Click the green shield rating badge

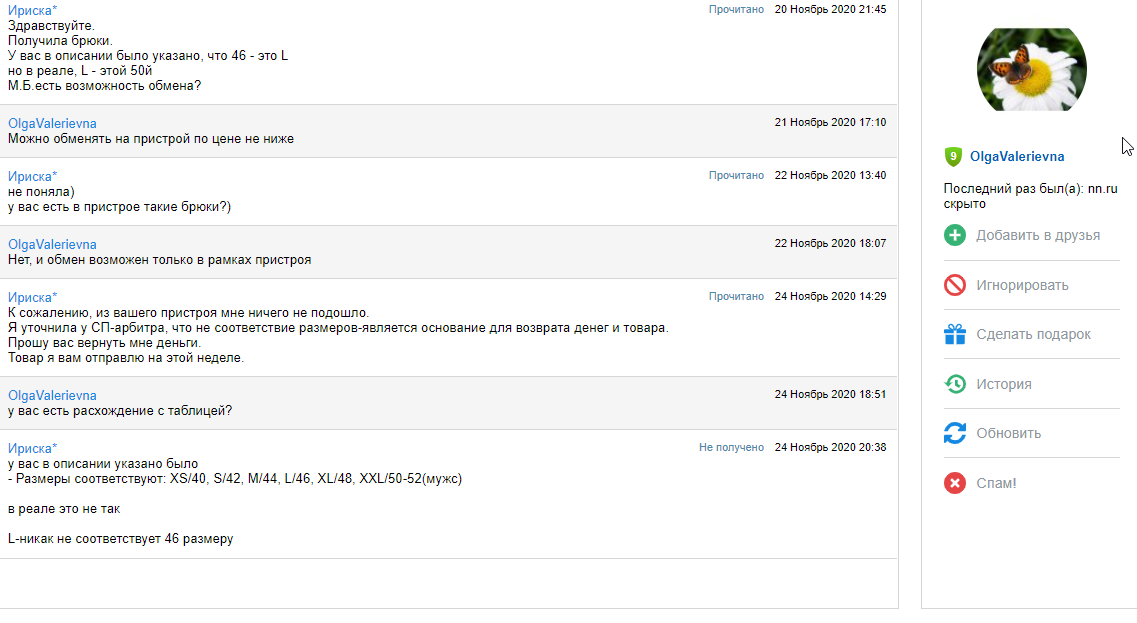pos(953,157)
